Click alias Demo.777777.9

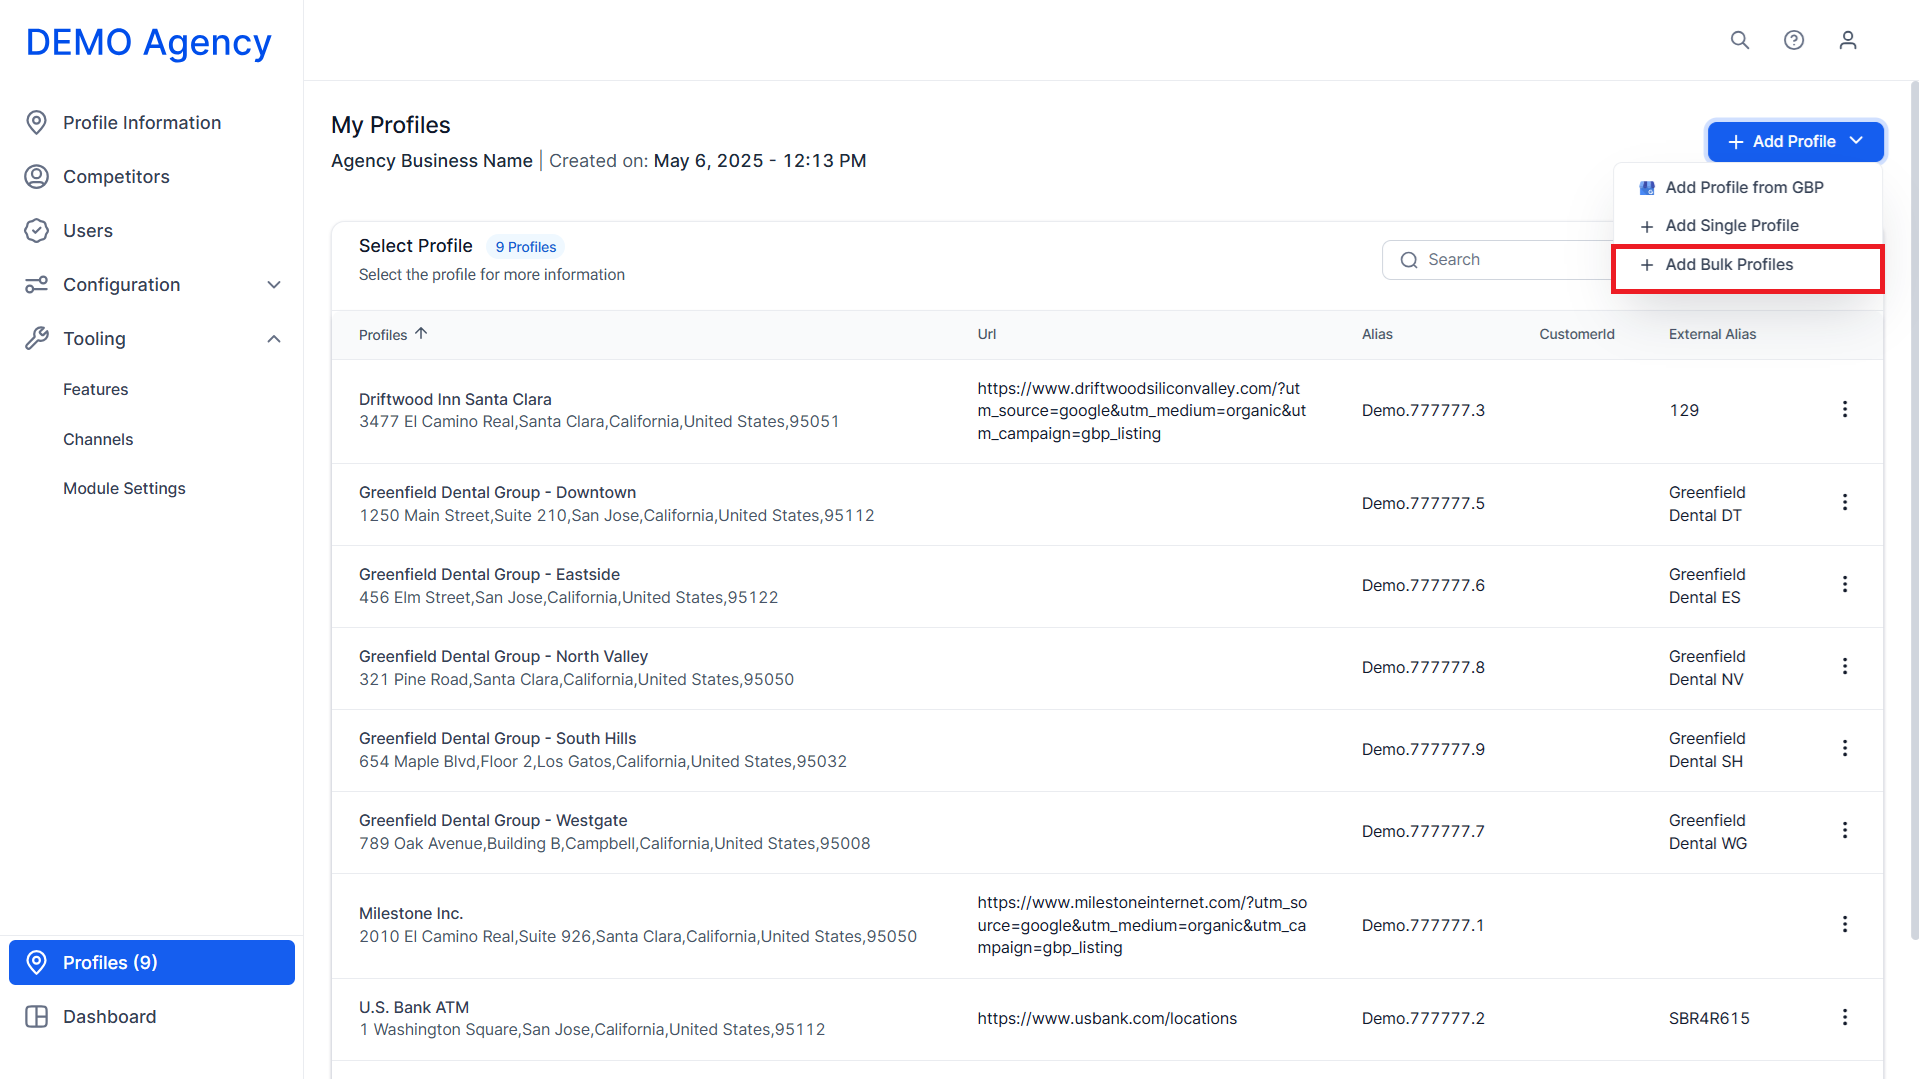tap(1423, 749)
